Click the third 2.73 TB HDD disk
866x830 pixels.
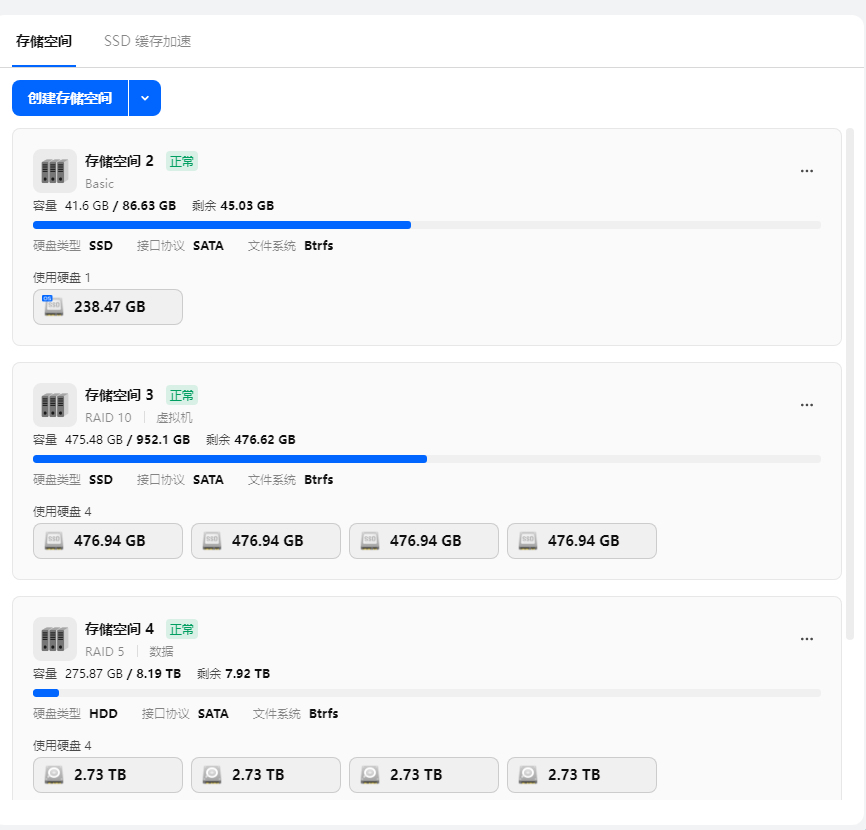tap(424, 775)
